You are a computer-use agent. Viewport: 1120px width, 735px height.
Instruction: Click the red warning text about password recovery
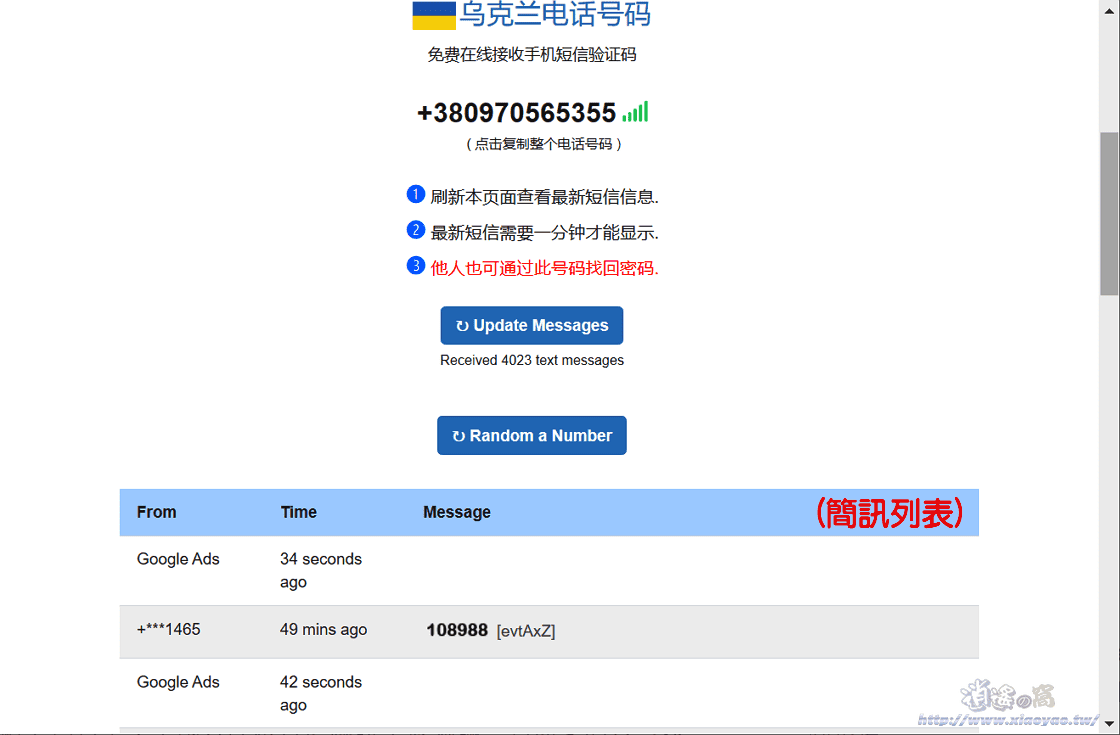pos(544,268)
